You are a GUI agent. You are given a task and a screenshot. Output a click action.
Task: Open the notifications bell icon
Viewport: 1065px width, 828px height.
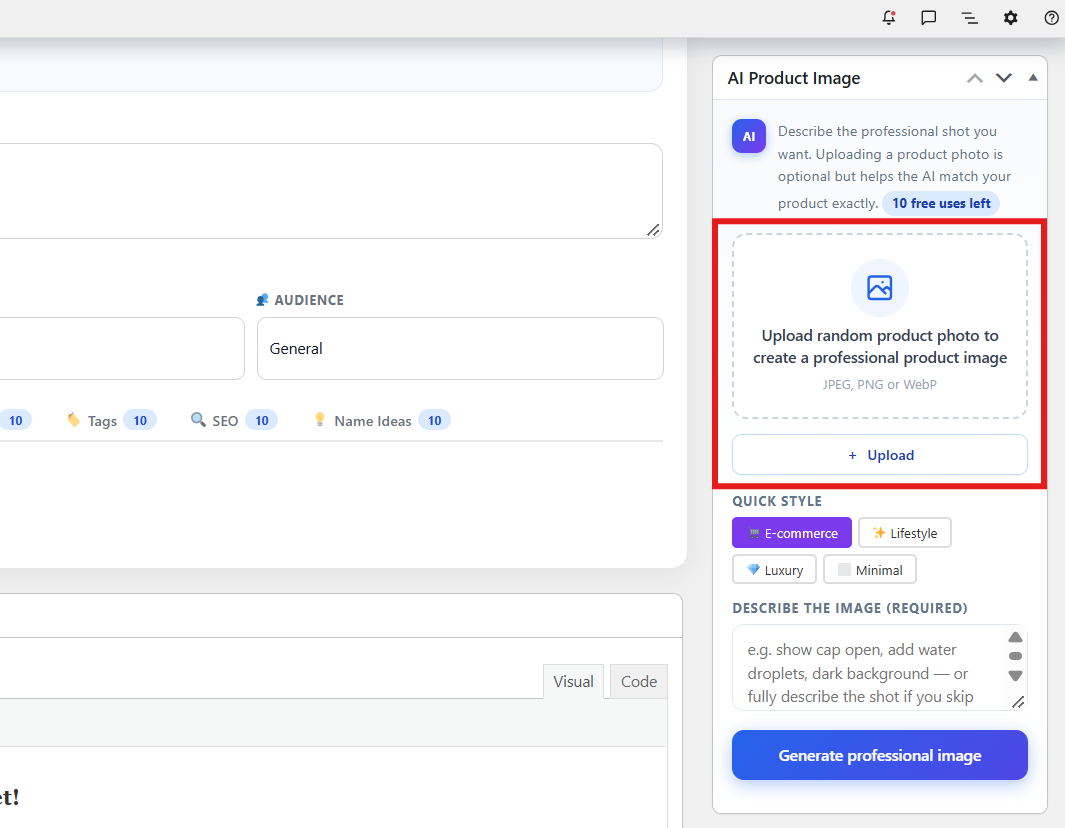[x=888, y=18]
